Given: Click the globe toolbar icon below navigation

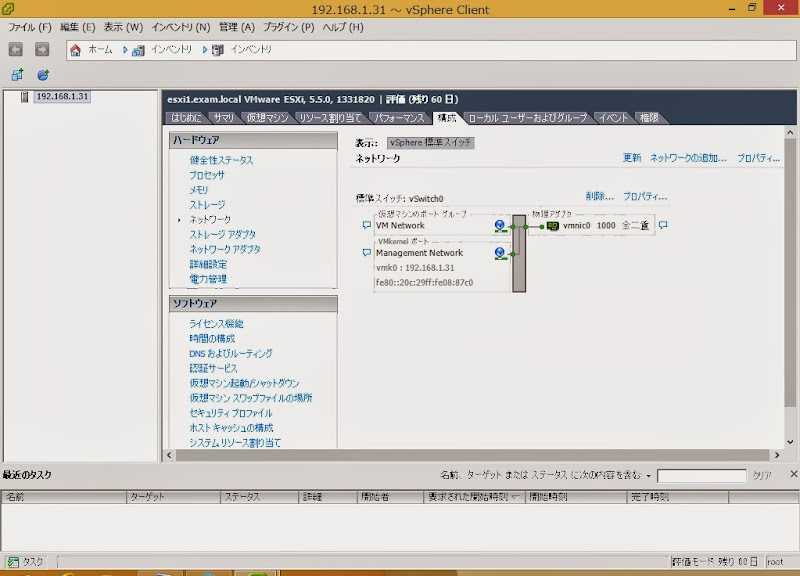Looking at the screenshot, I should (x=43, y=75).
